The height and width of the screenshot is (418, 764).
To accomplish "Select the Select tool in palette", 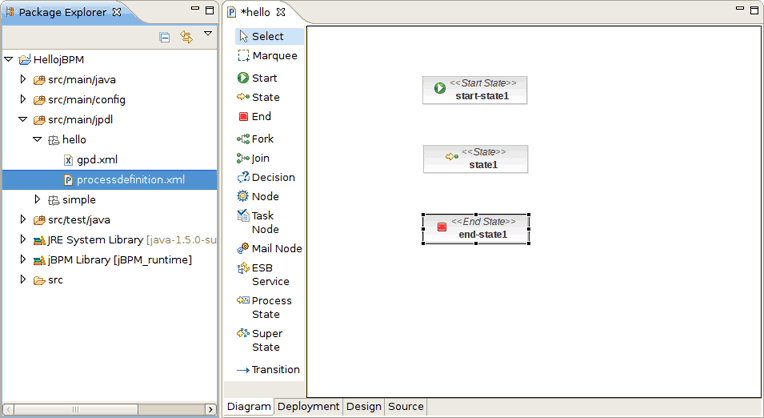I will tap(269, 37).
